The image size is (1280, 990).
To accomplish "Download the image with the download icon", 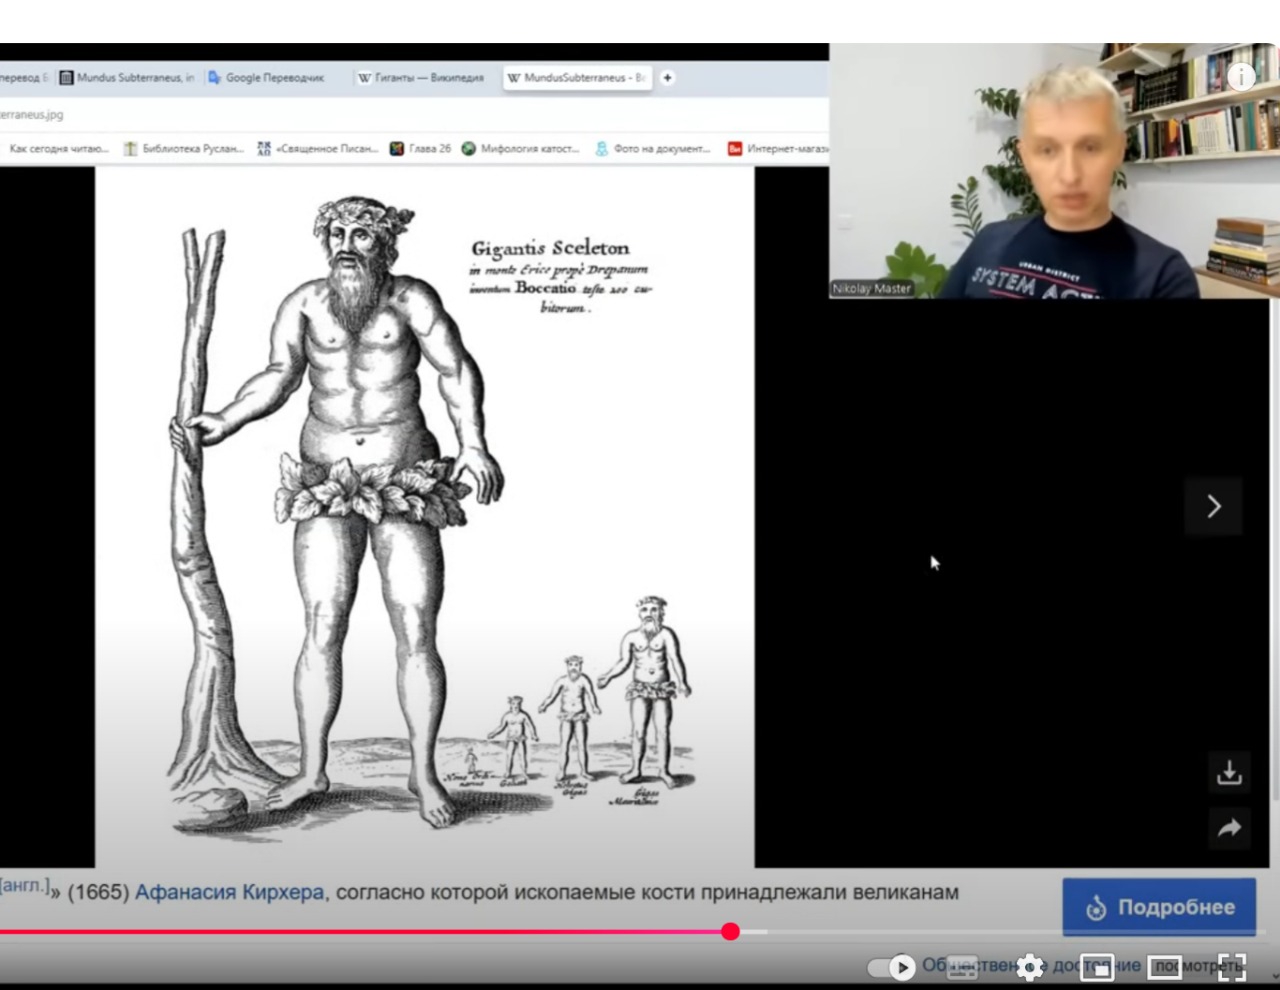I will click(x=1229, y=772).
